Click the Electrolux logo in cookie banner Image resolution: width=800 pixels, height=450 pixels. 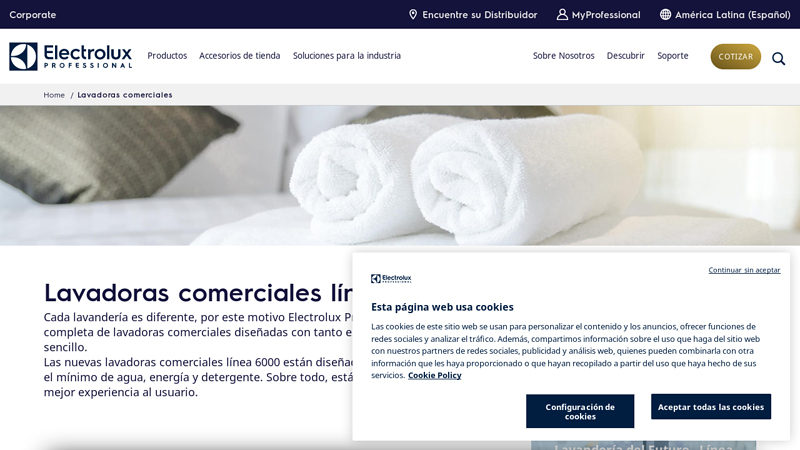391,278
